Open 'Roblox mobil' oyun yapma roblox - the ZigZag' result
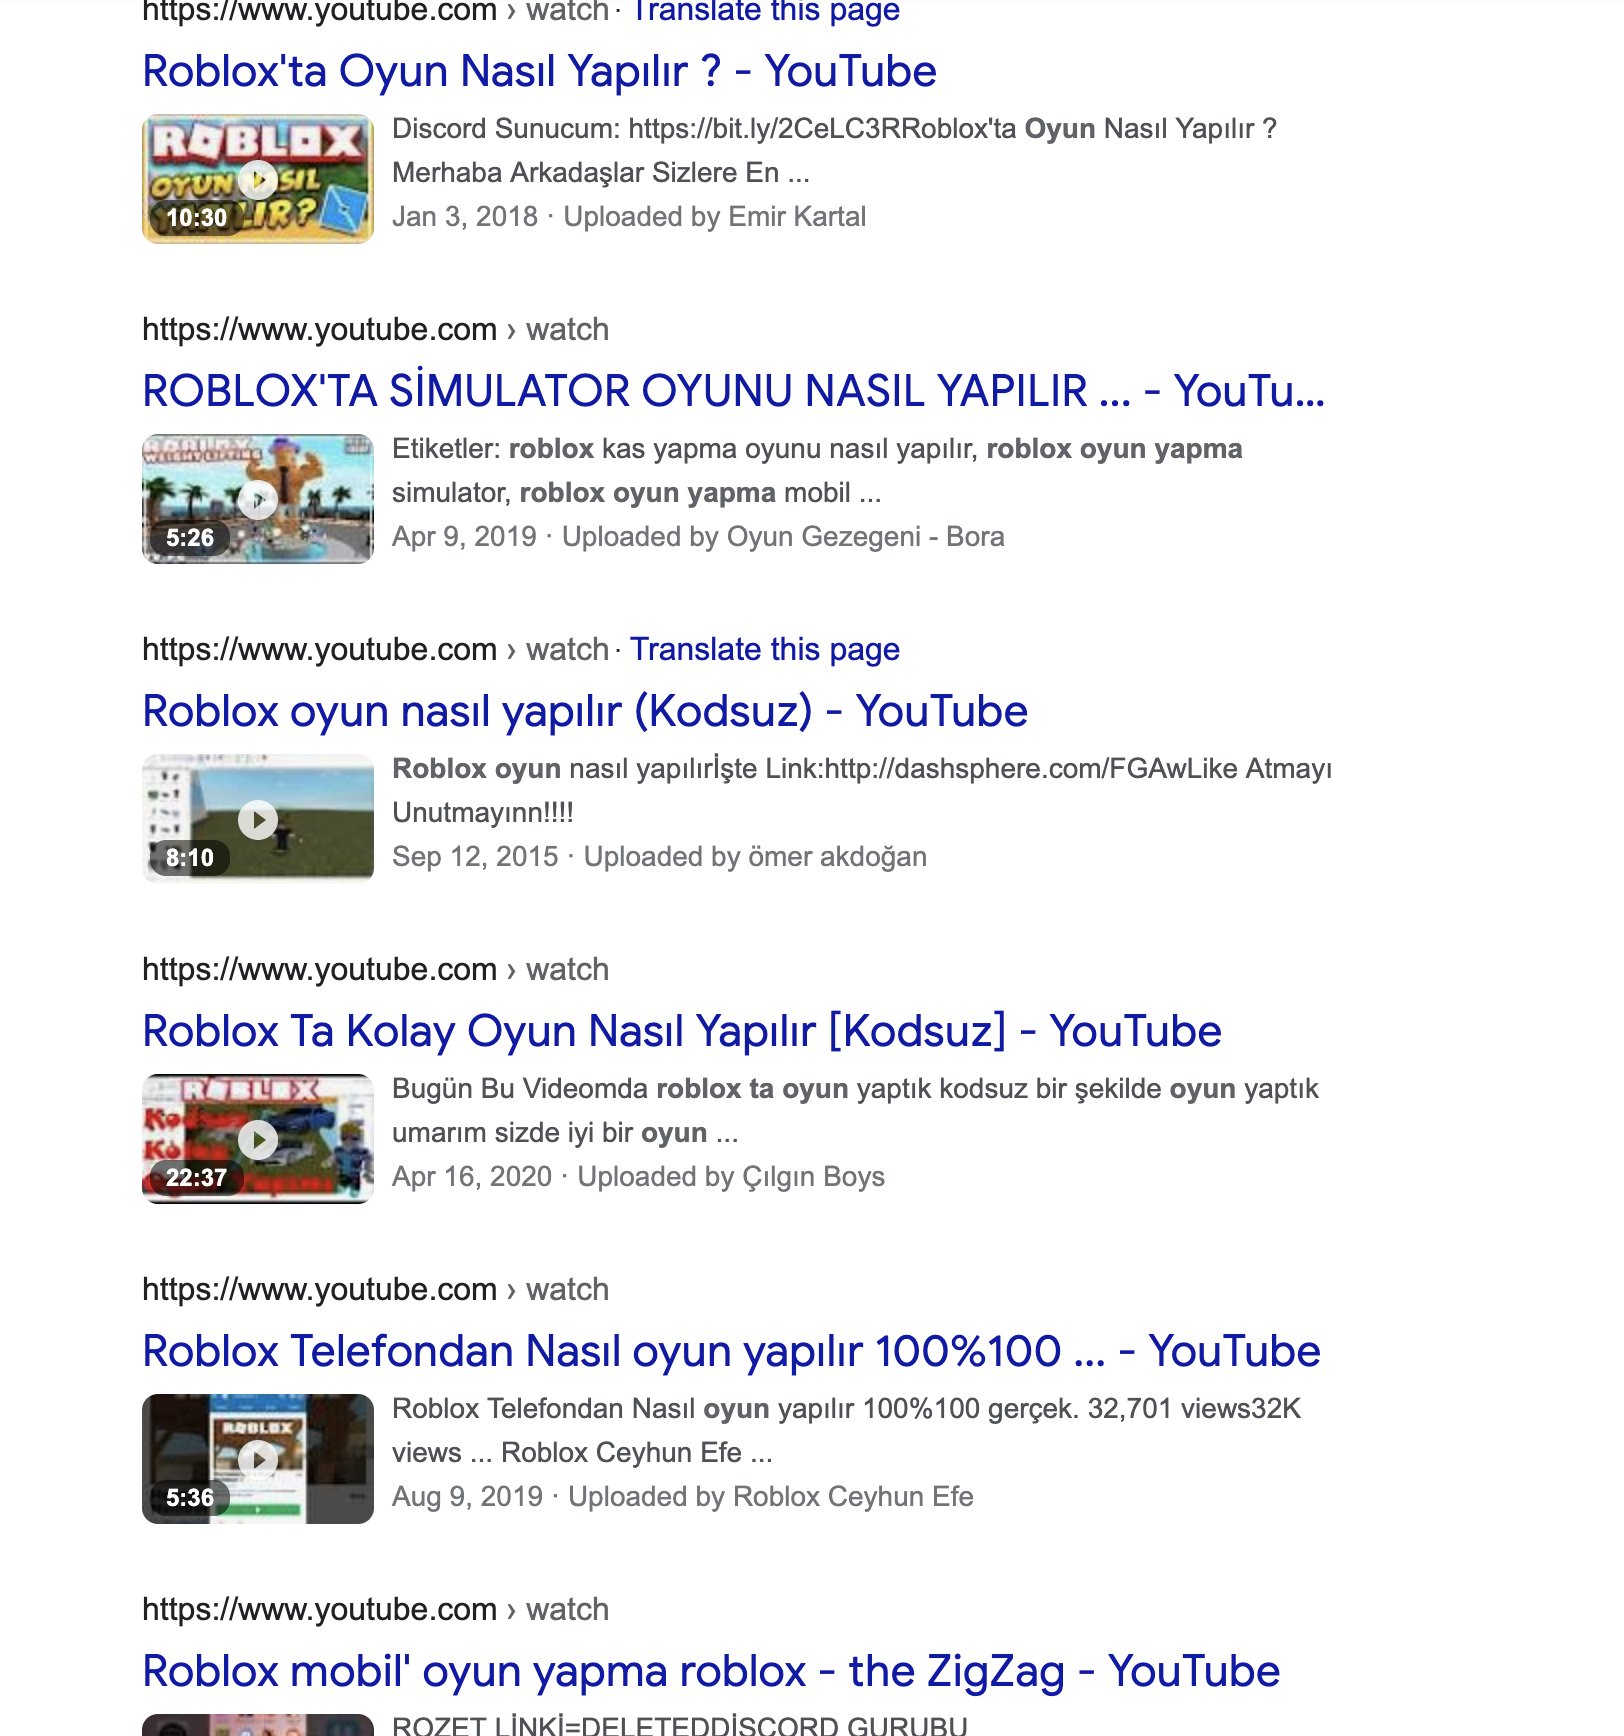Image resolution: width=1624 pixels, height=1736 pixels. [711, 1672]
